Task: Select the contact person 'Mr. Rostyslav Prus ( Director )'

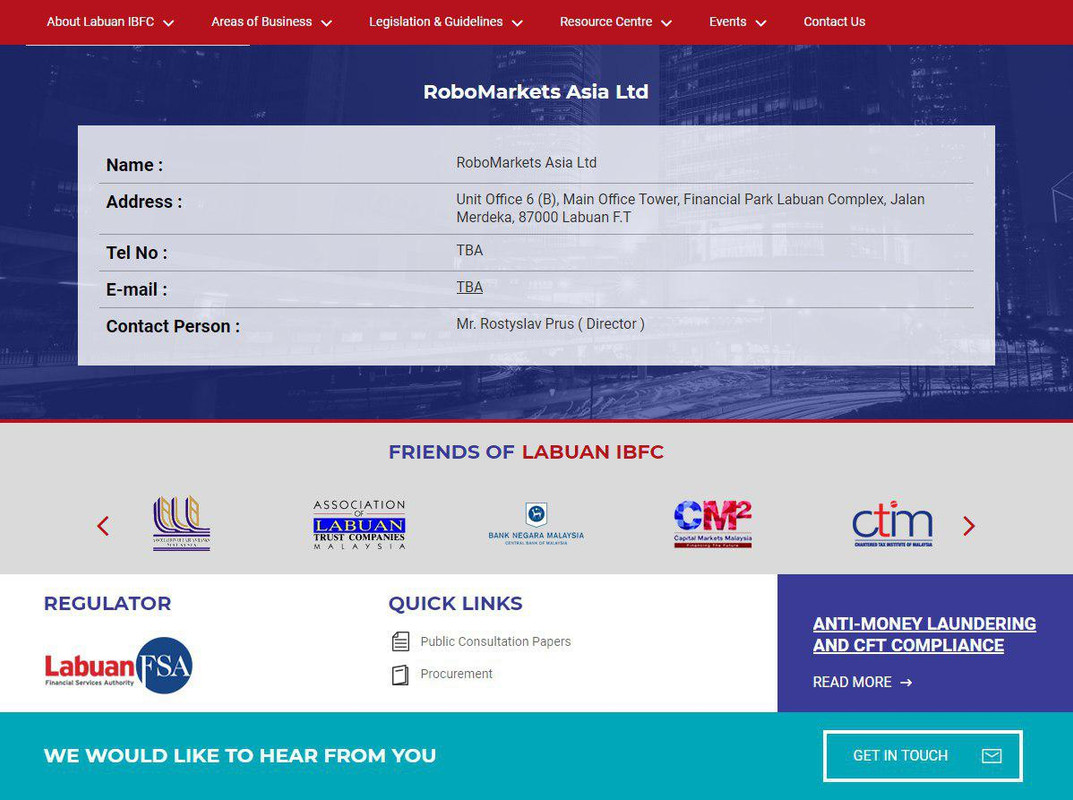Action: click(550, 324)
